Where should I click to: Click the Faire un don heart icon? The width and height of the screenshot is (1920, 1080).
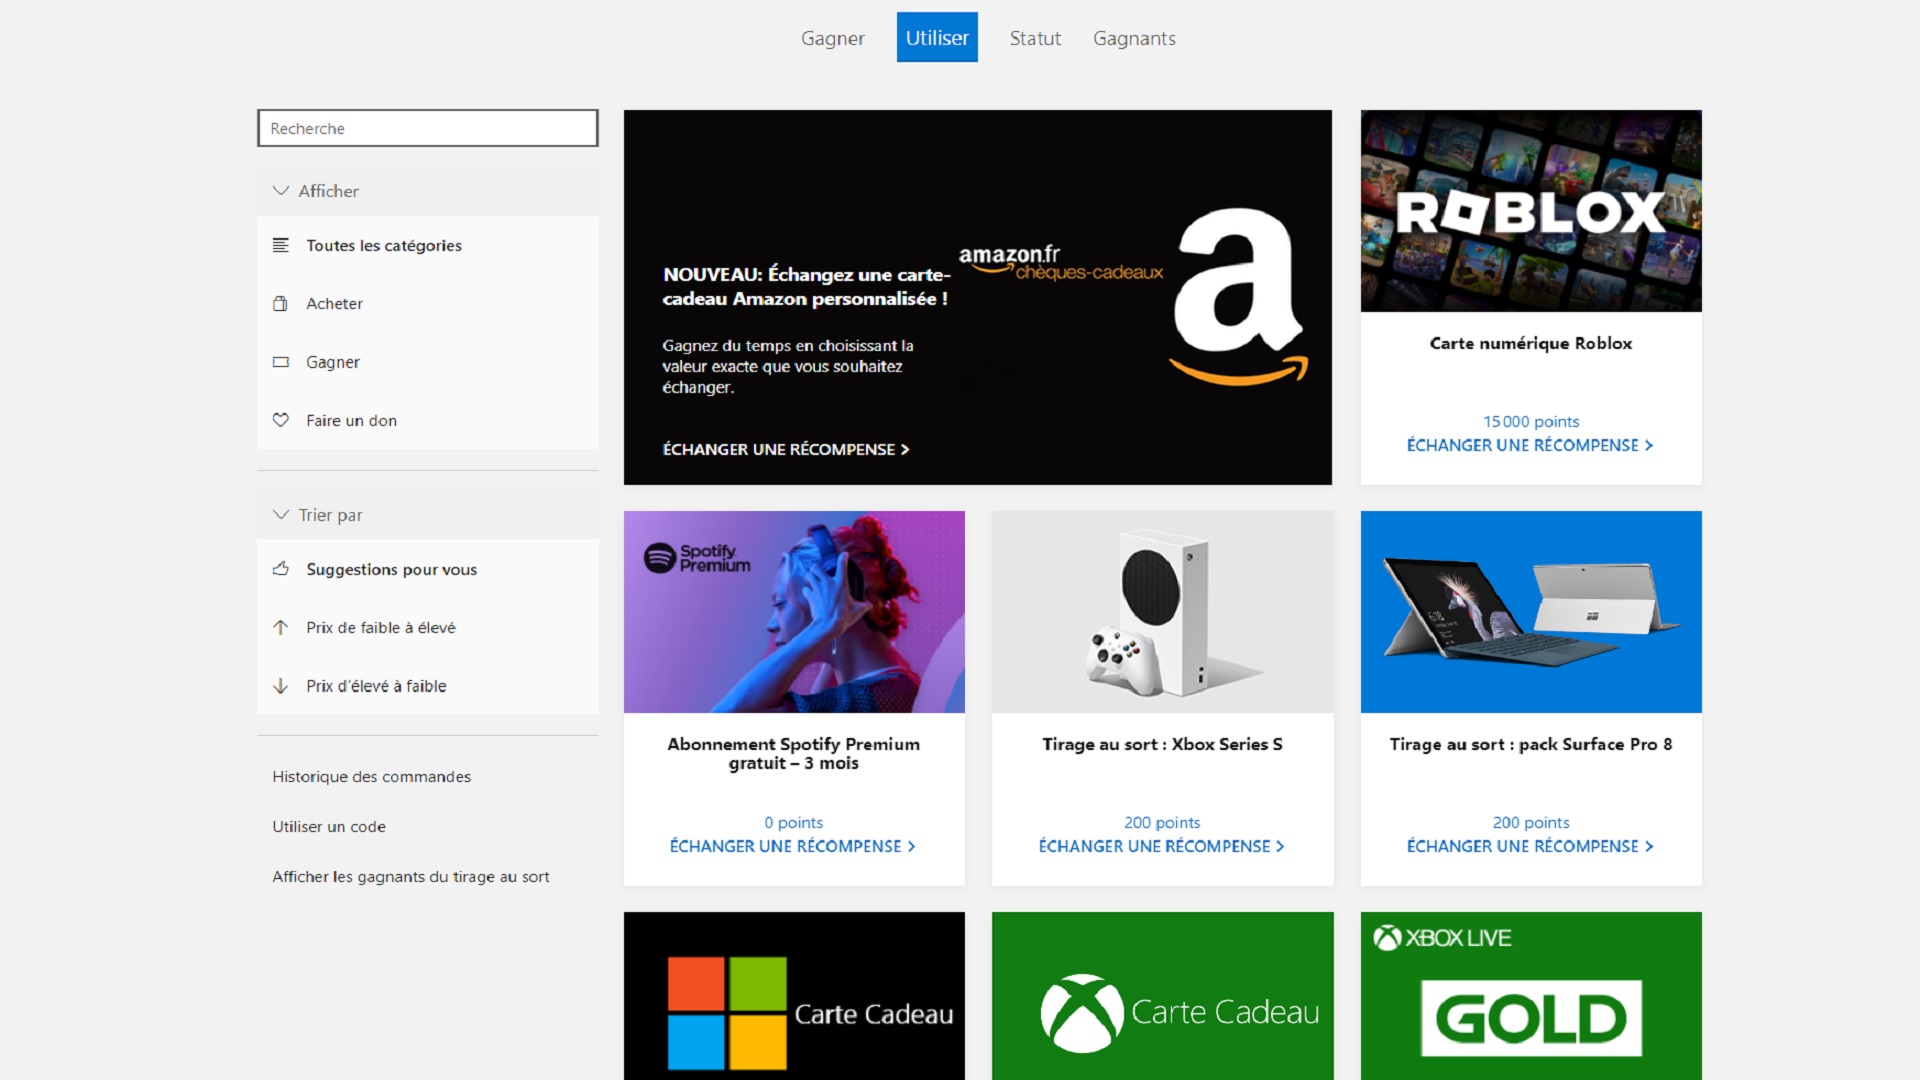tap(281, 420)
